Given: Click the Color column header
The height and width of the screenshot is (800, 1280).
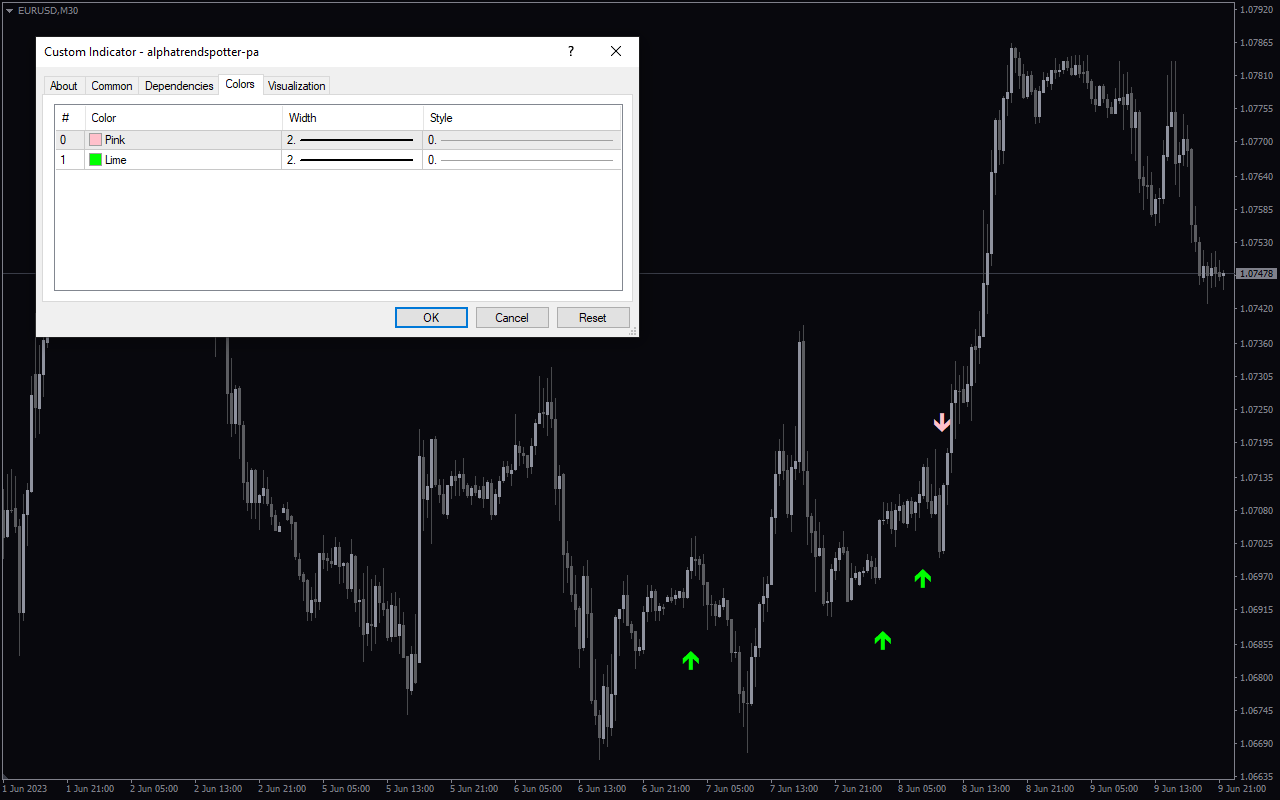Looking at the screenshot, I should coord(183,118).
